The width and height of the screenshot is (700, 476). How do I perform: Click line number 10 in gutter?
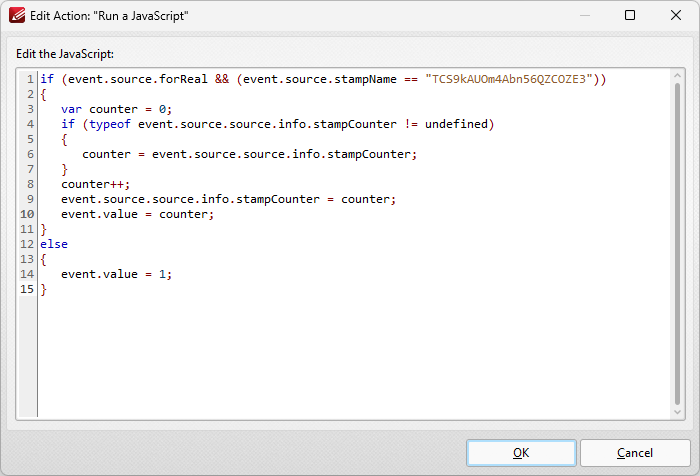coord(27,214)
